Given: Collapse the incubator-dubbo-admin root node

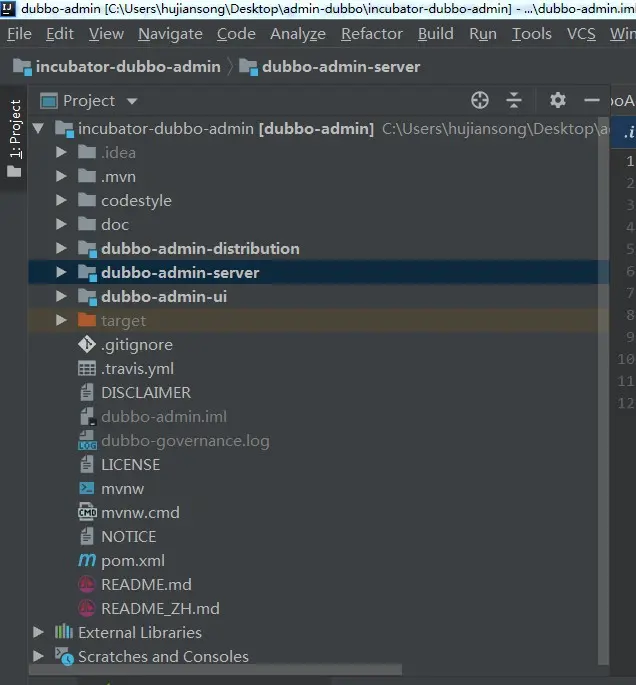Looking at the screenshot, I should click(38, 128).
